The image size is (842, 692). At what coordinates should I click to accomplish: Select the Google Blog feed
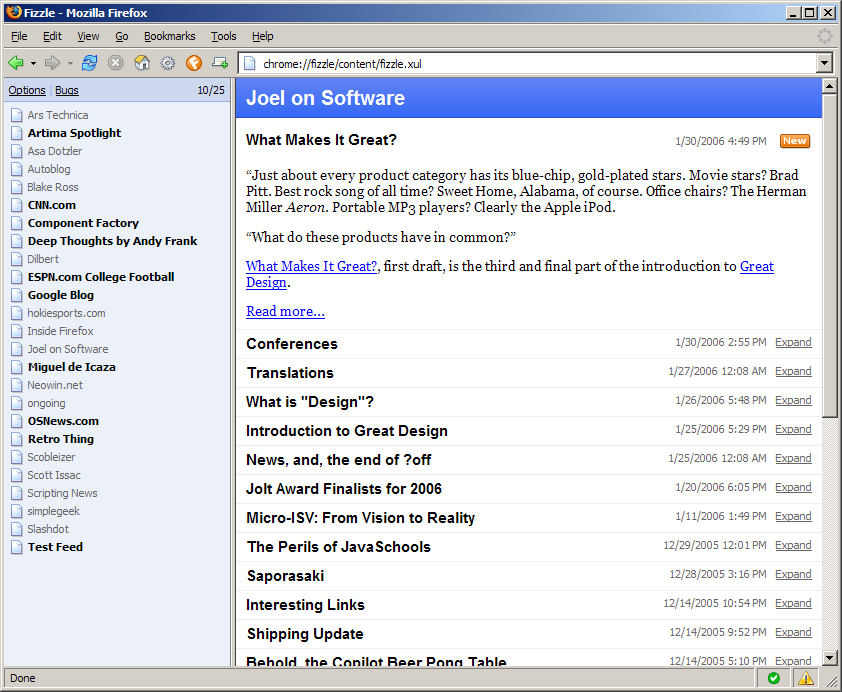61,295
